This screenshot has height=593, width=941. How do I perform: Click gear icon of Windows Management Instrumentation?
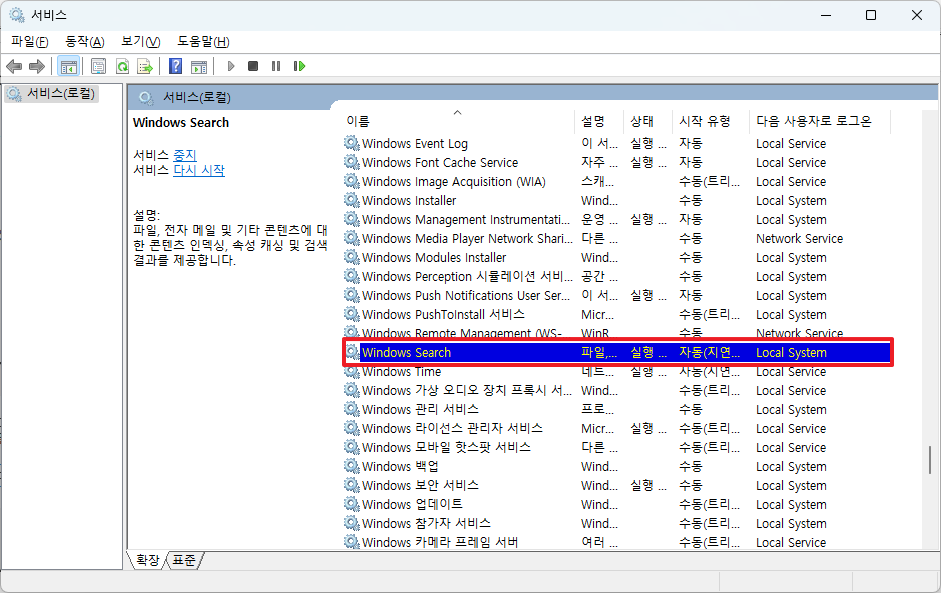tap(351, 219)
